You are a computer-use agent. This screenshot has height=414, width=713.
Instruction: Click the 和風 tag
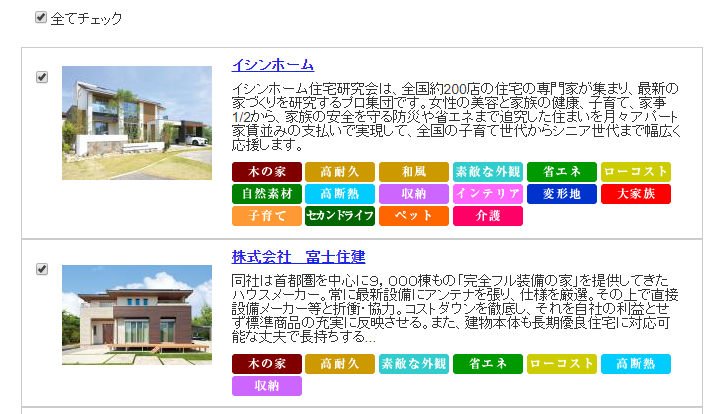414,172
